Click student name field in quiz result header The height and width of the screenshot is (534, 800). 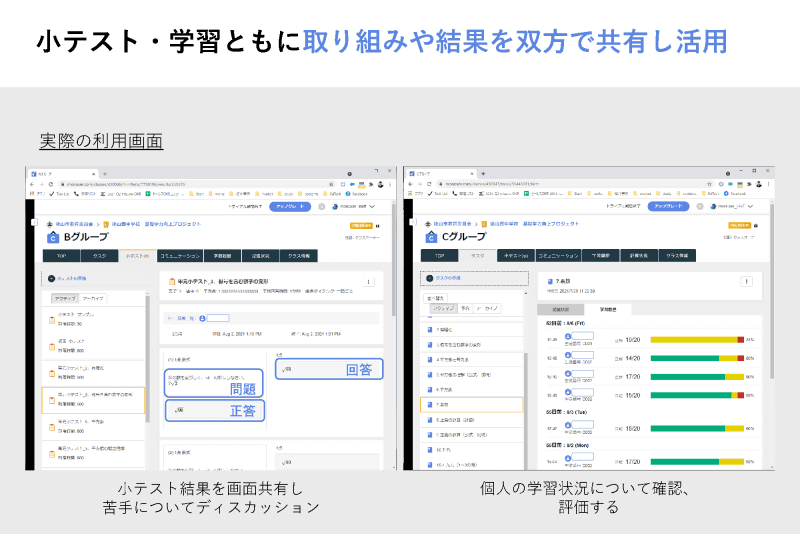click(218, 318)
